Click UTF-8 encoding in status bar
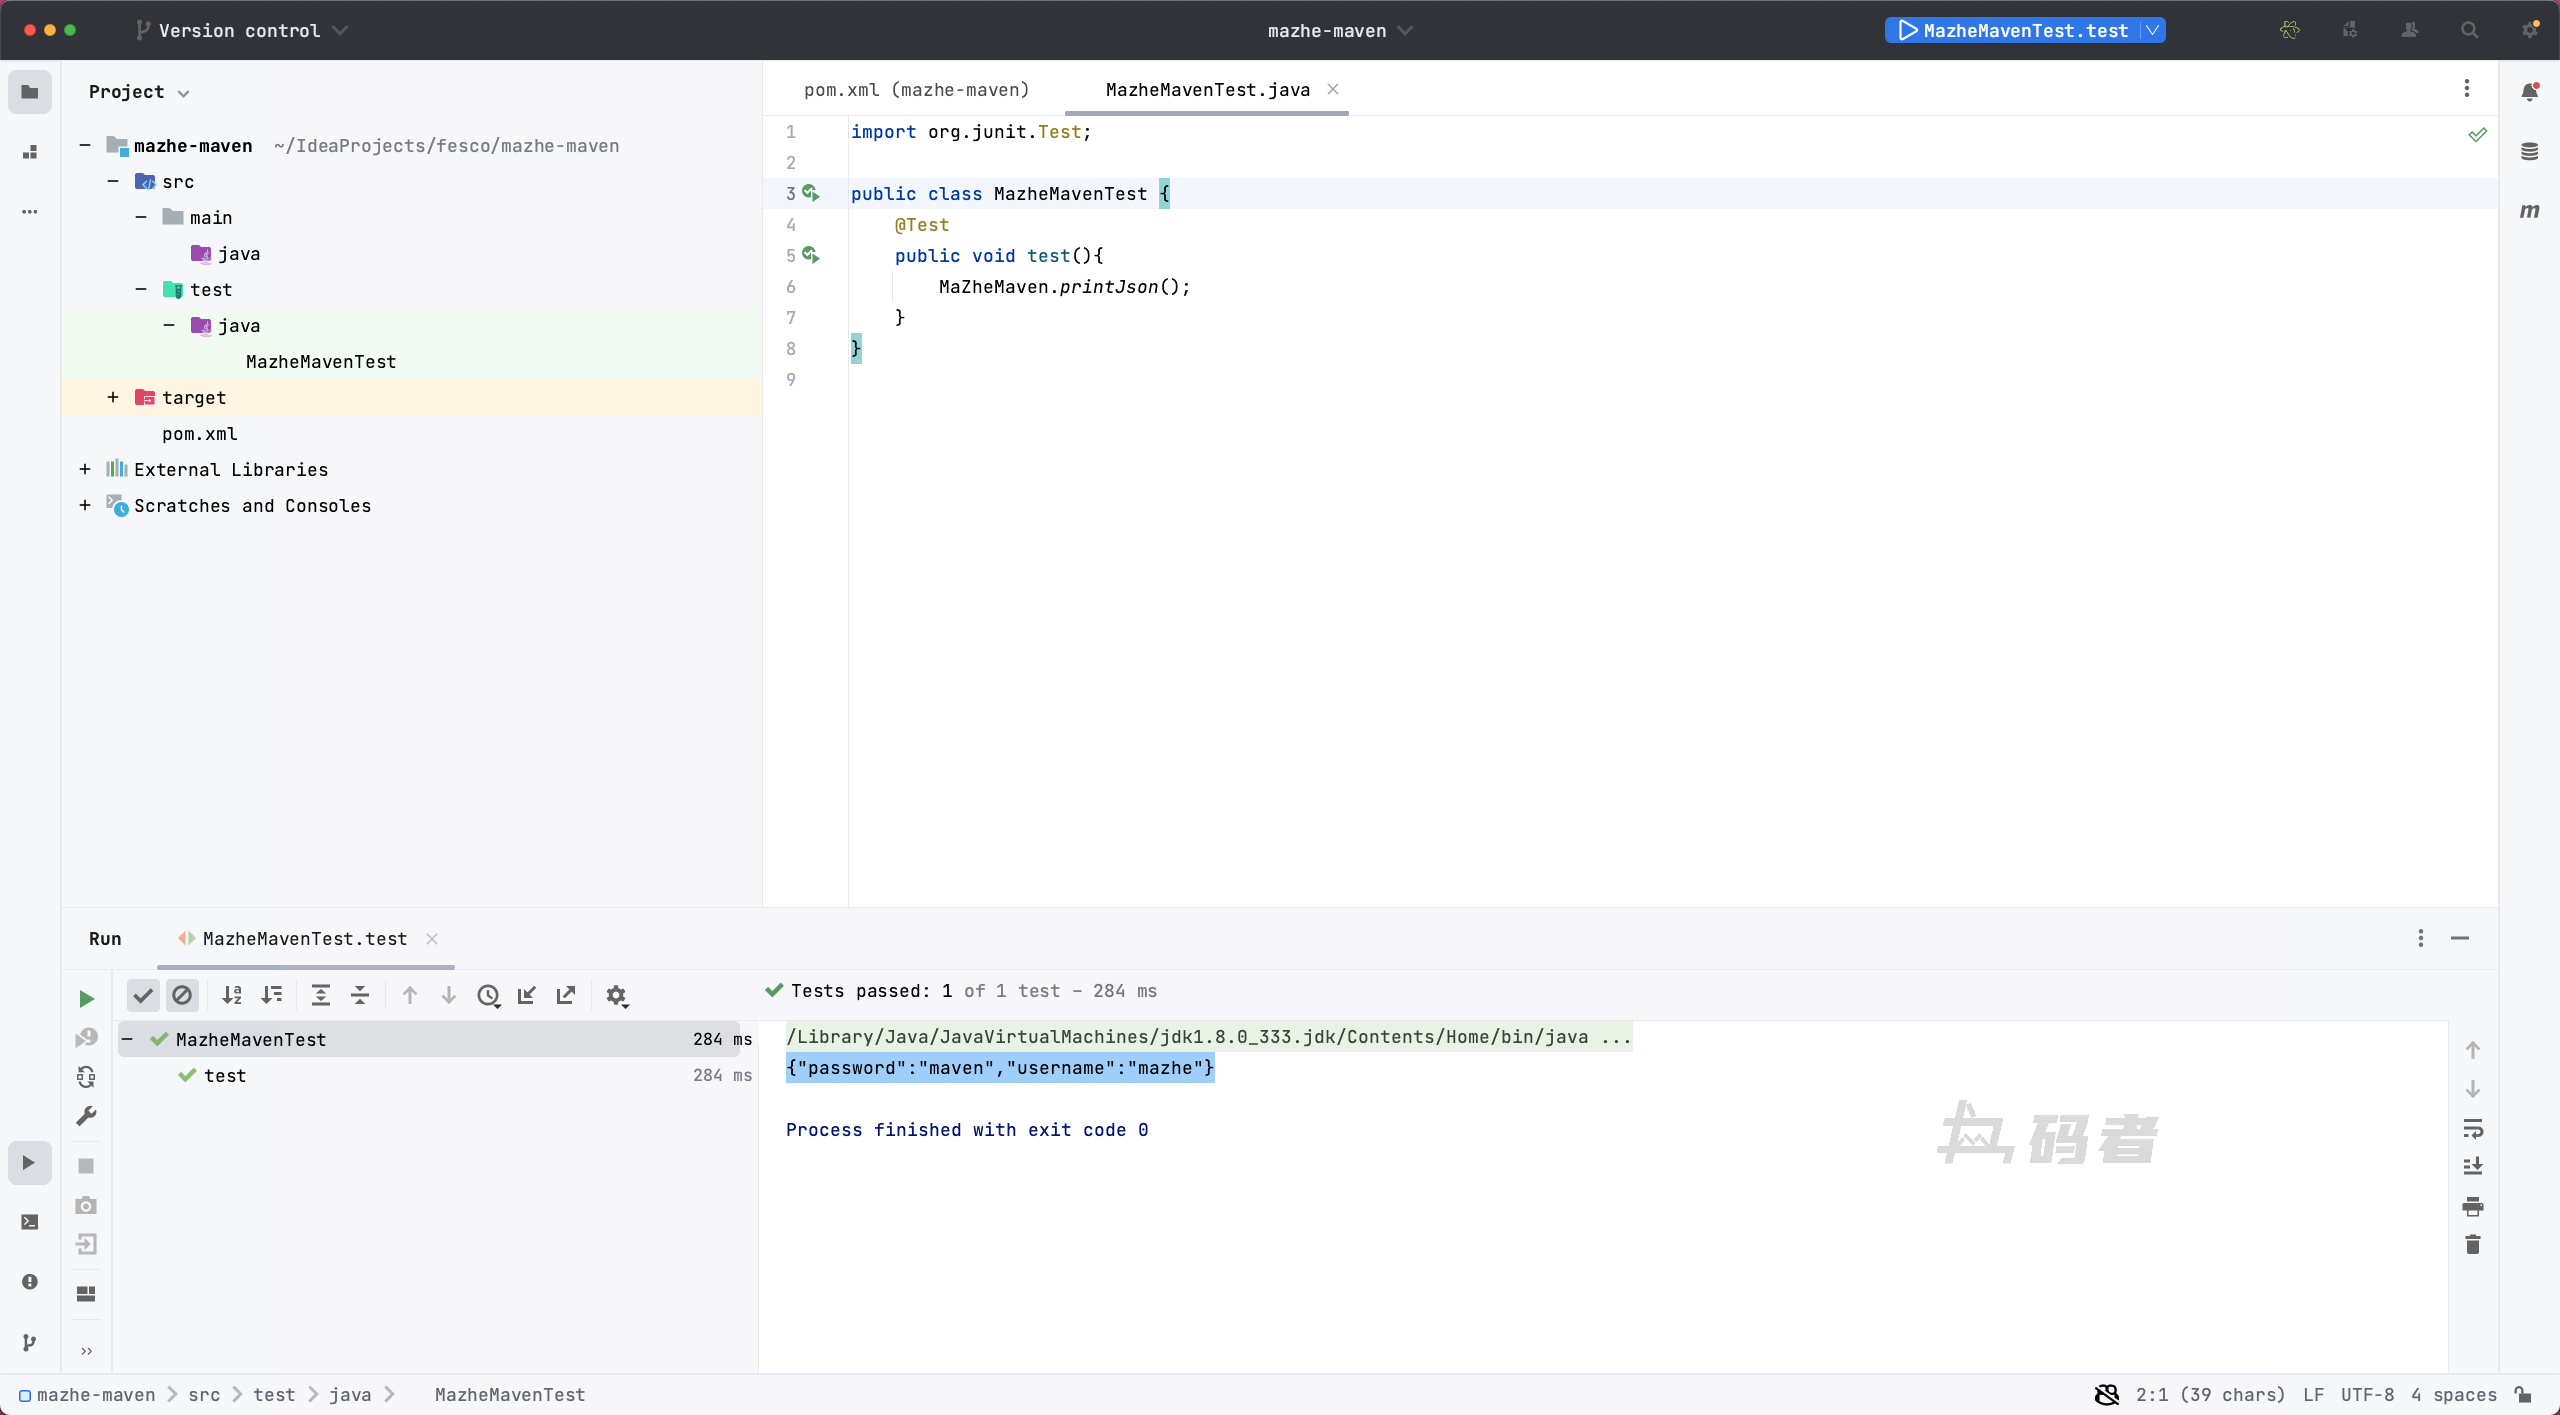The image size is (2560, 1415). coord(2367,1395)
